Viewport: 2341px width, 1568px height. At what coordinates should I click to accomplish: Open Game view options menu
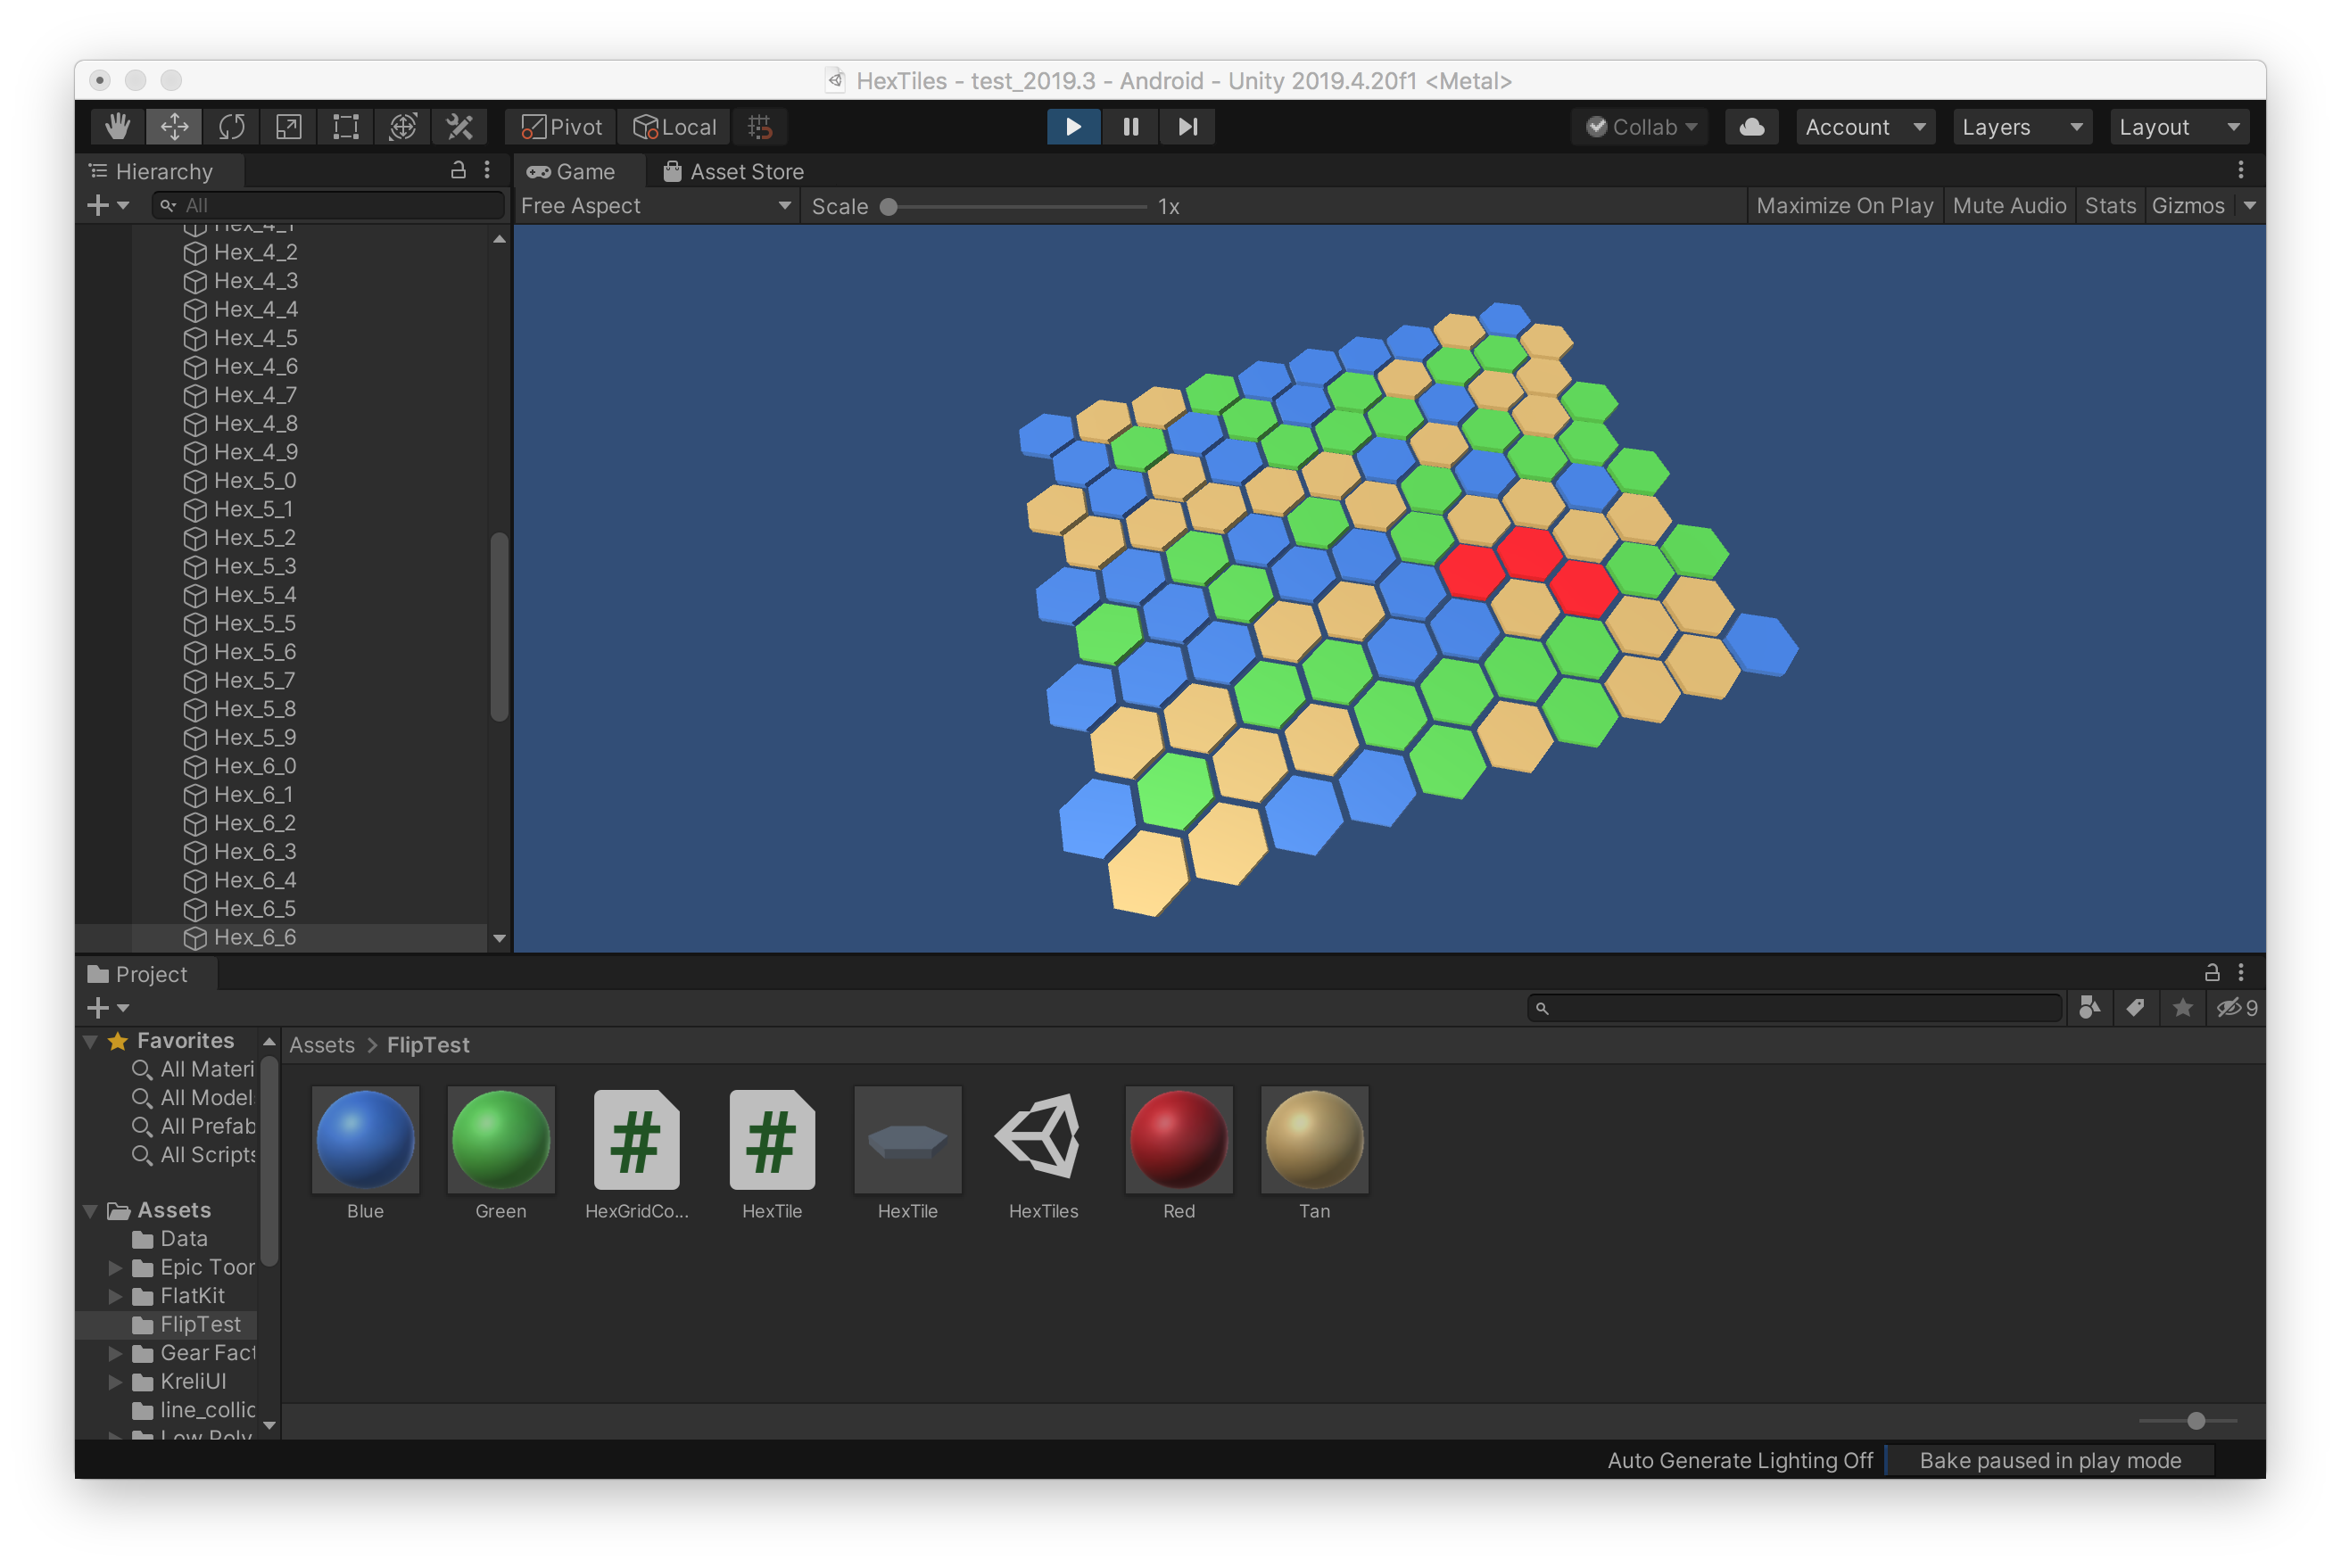[x=2240, y=170]
